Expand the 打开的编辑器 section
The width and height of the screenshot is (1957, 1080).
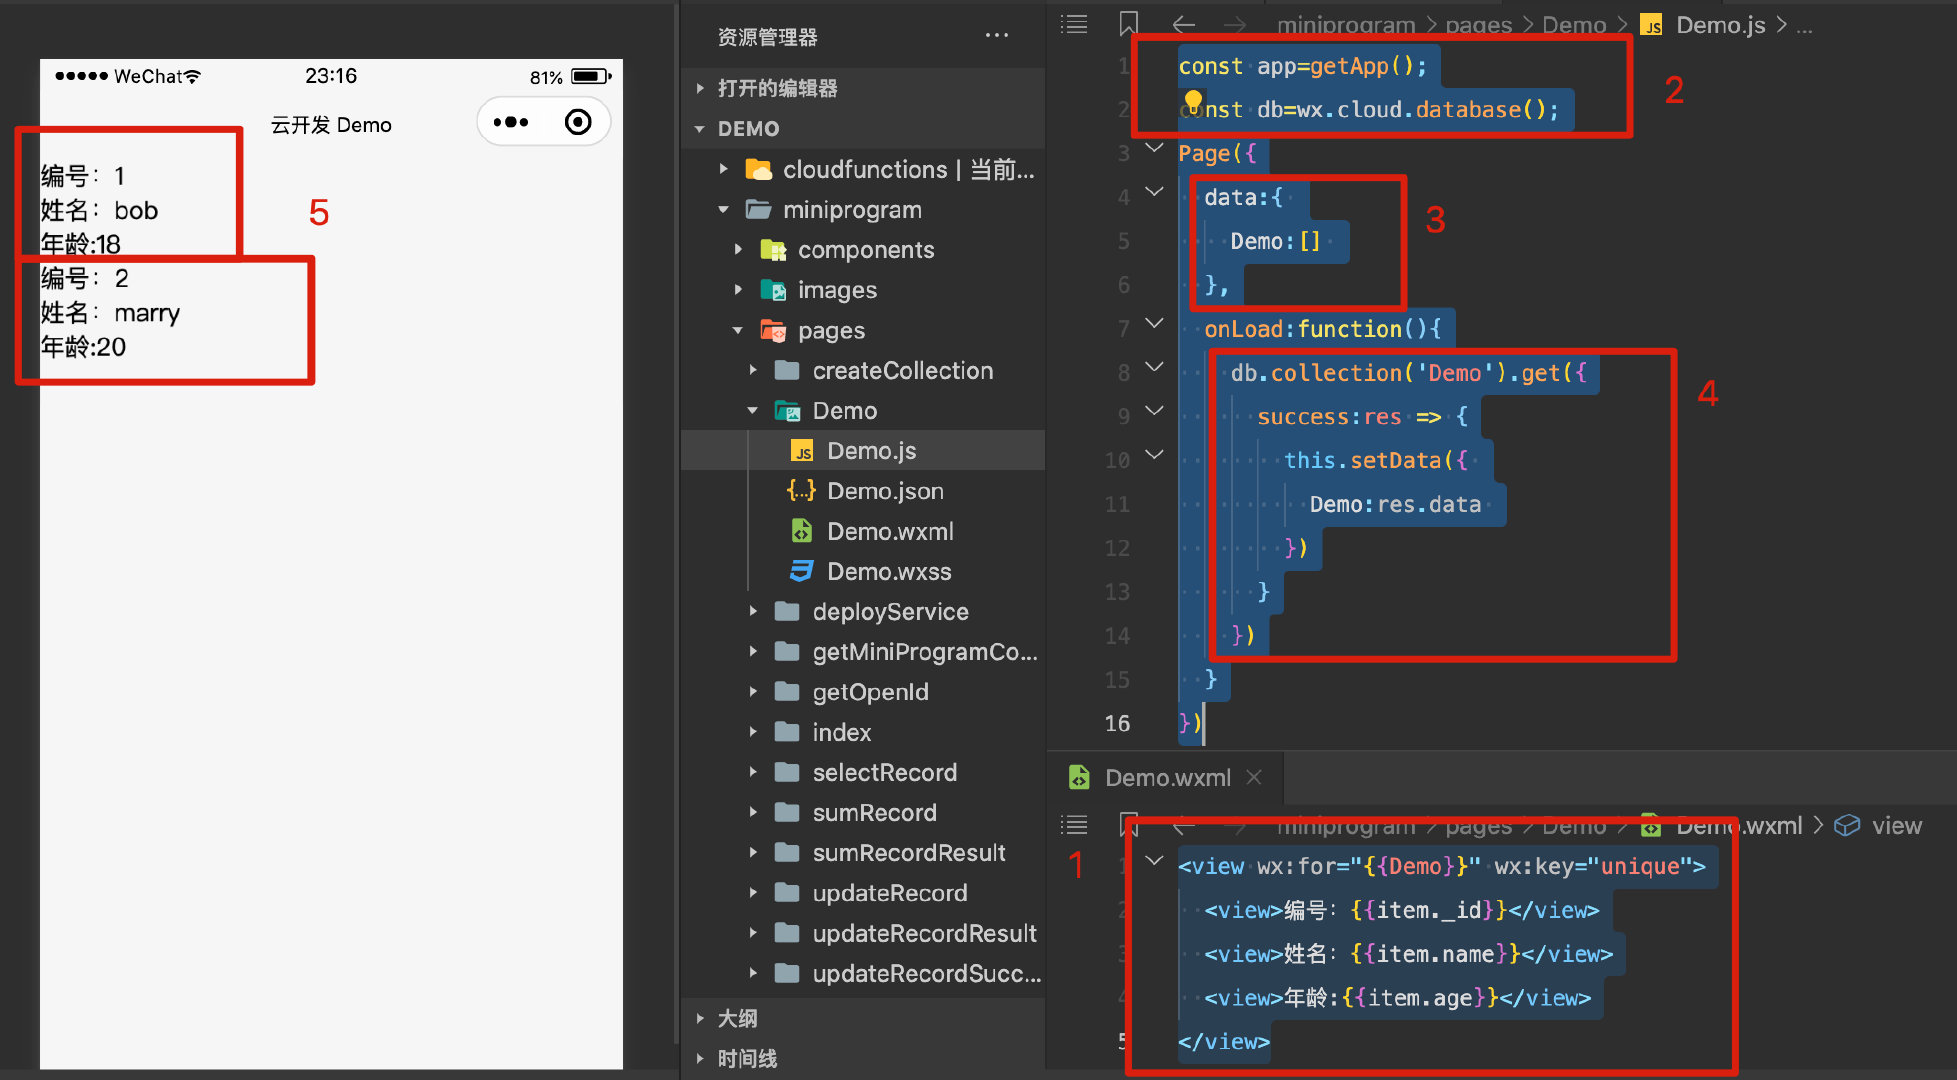(x=700, y=88)
